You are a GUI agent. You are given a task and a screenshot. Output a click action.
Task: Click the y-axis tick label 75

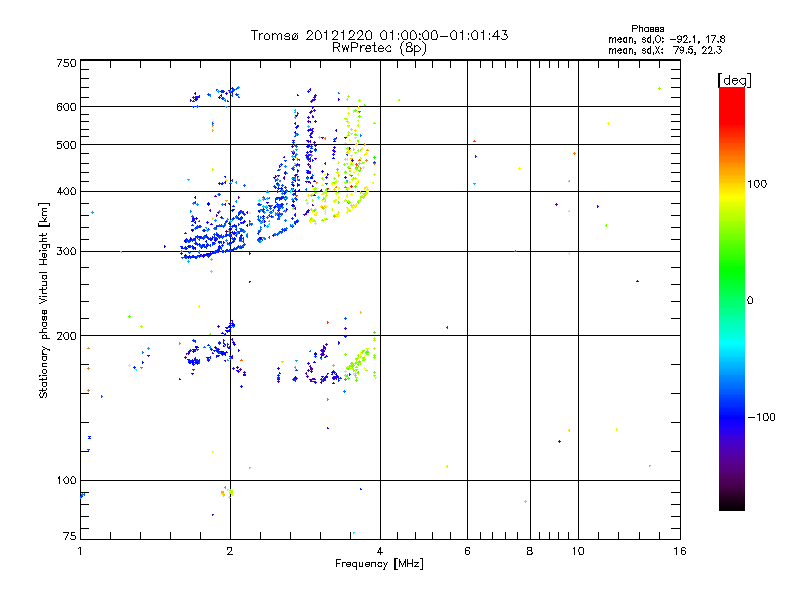pyautogui.click(x=69, y=536)
